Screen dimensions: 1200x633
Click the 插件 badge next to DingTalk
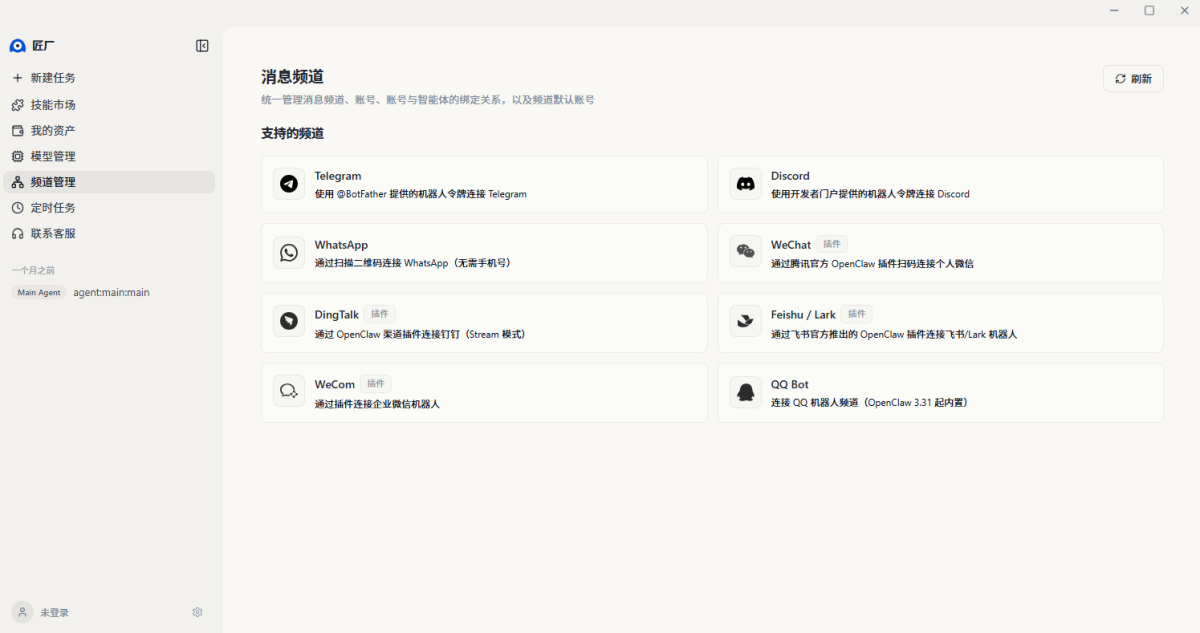point(380,314)
